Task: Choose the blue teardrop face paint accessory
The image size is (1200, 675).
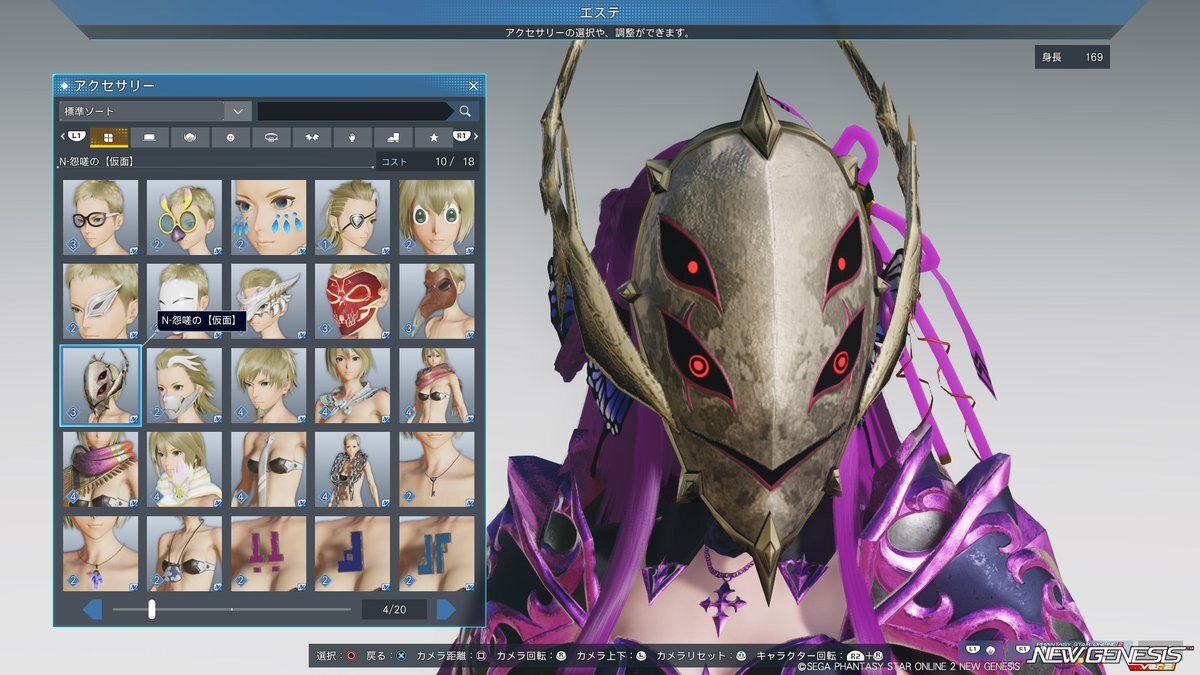Action: pos(268,217)
